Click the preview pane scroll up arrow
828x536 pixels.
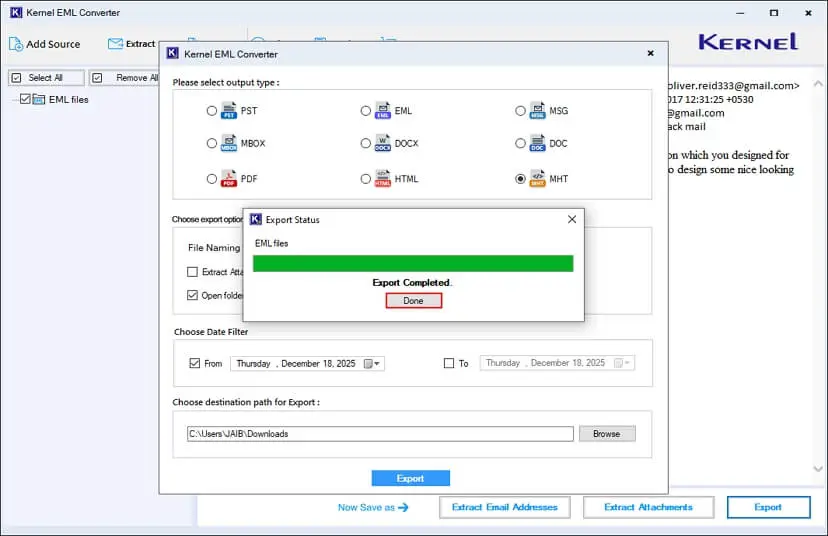tap(818, 83)
